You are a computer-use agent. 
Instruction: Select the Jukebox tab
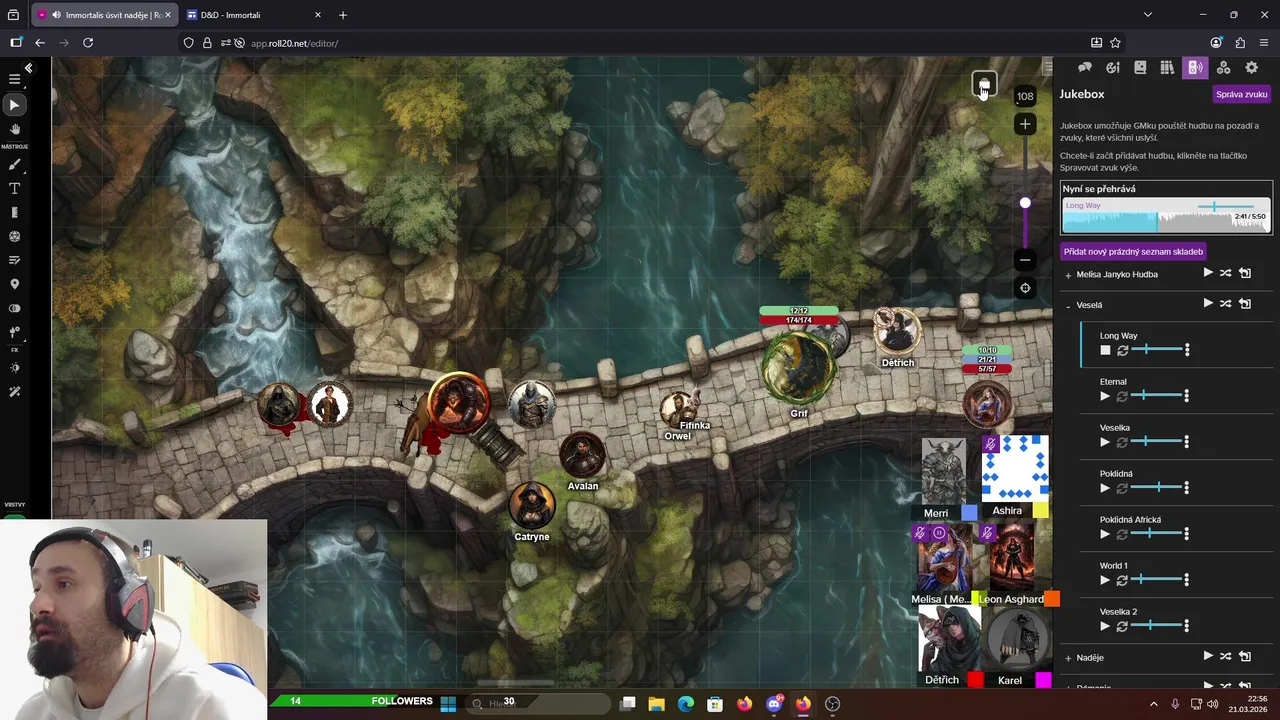1194,68
